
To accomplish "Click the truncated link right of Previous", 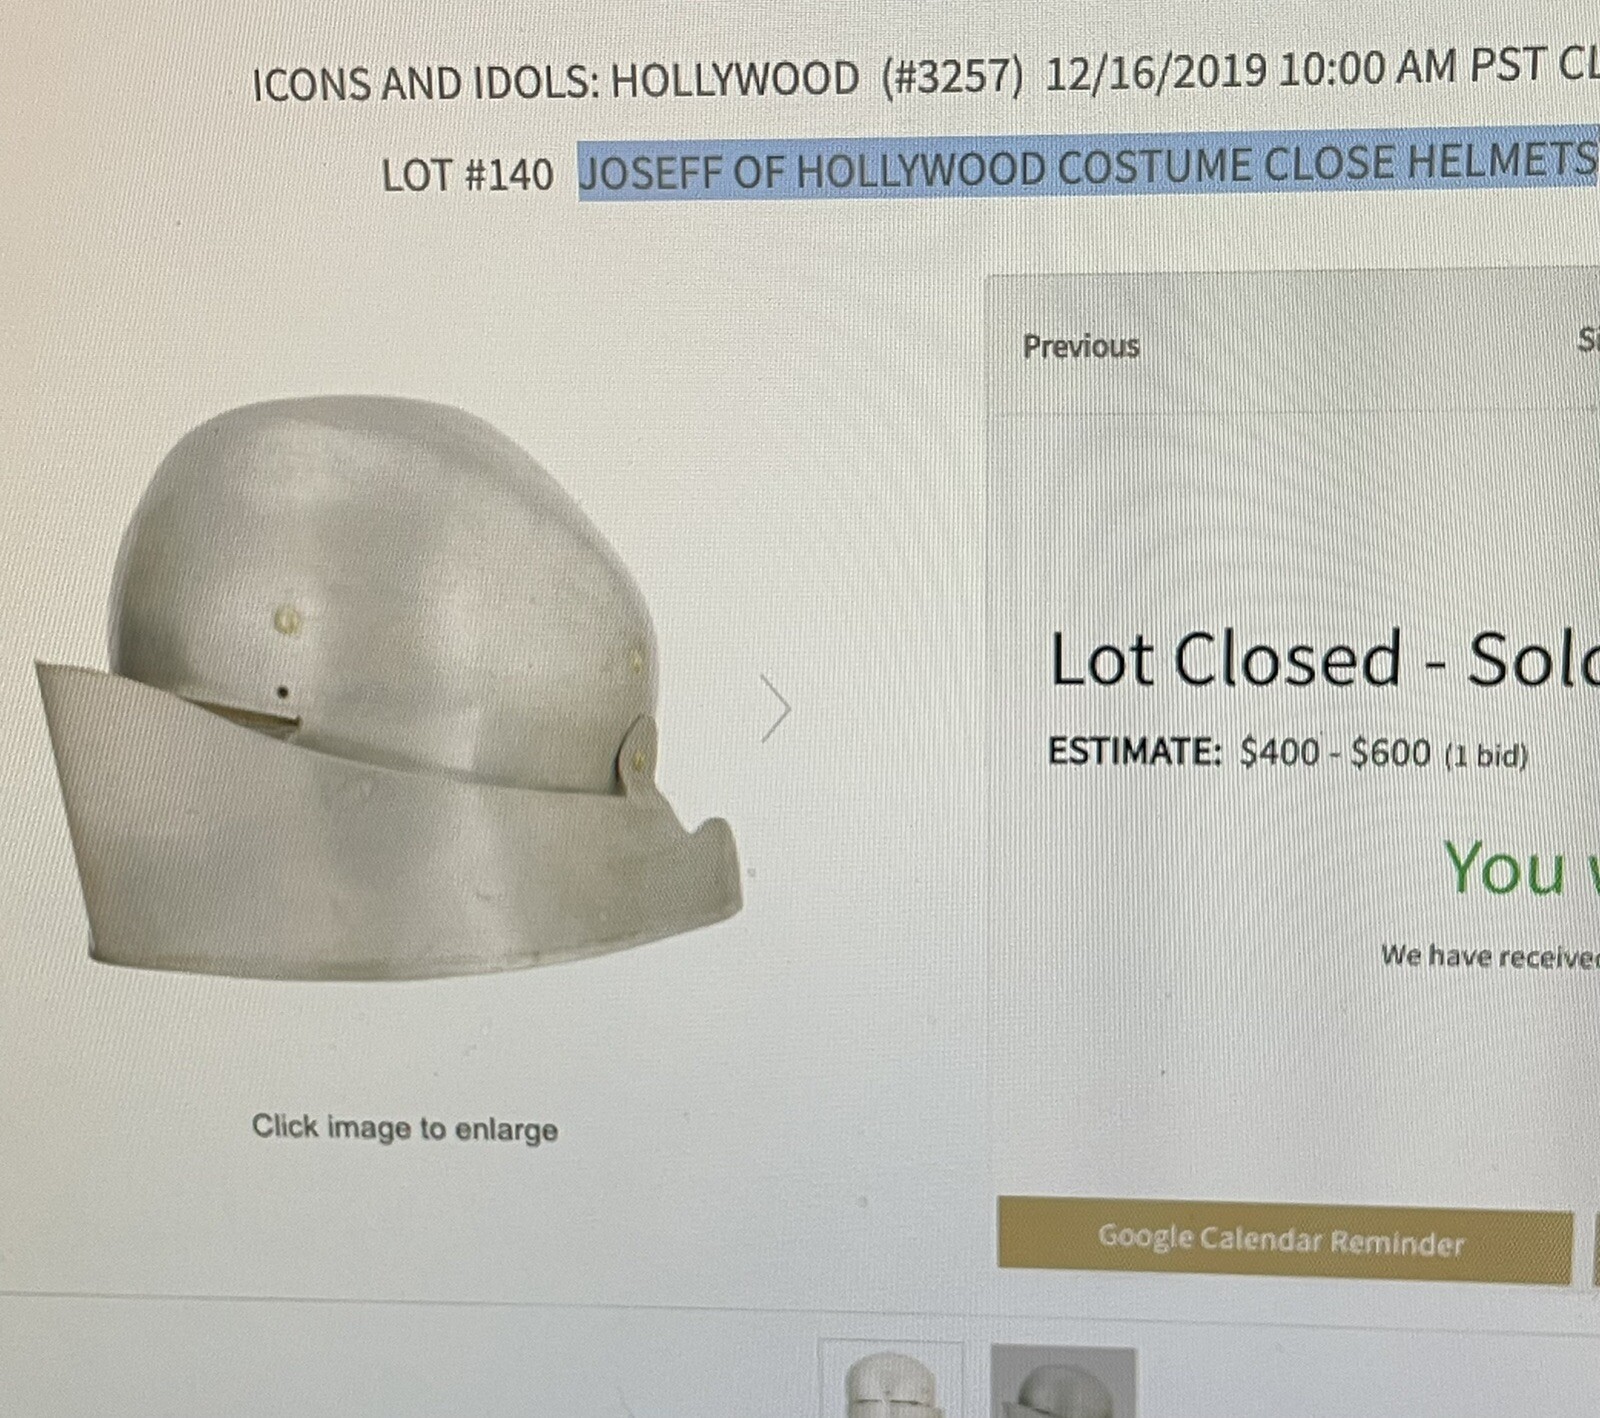I will pyautogui.click(x=1589, y=340).
